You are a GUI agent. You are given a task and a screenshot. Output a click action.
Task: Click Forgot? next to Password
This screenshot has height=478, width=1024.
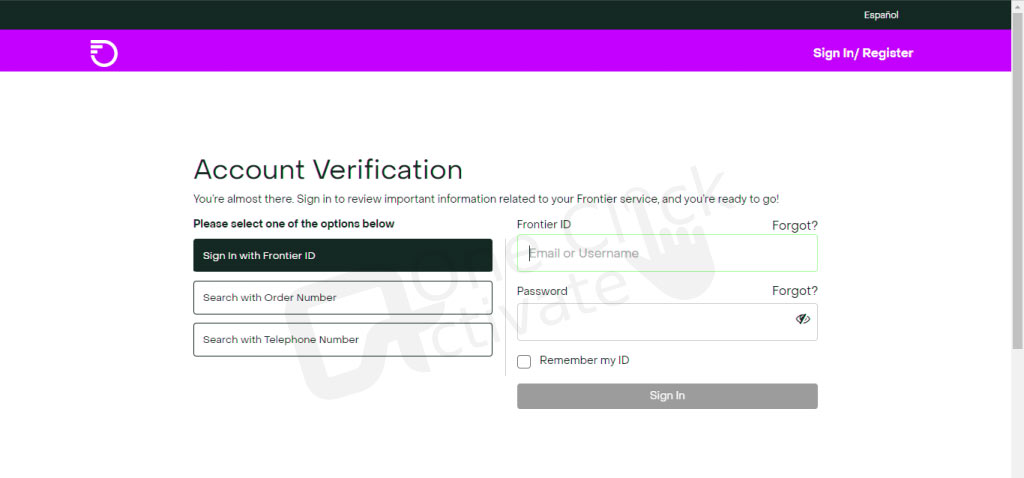(795, 291)
